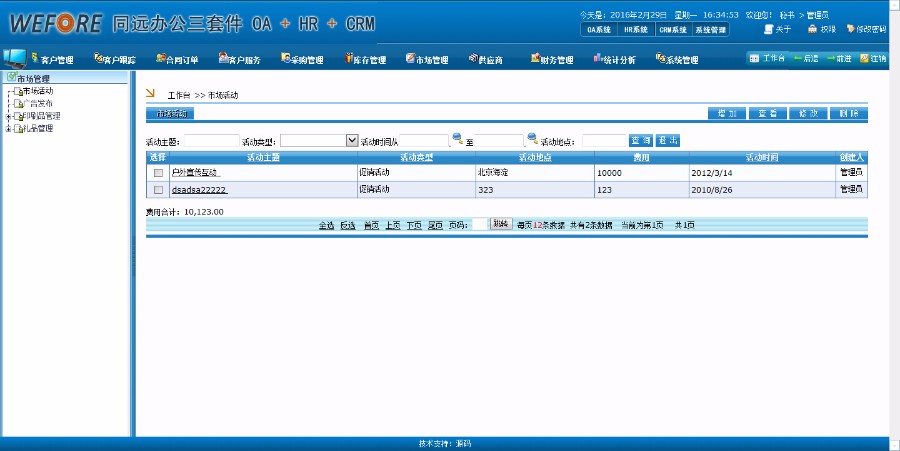Open the 供应商 menu

486,59
